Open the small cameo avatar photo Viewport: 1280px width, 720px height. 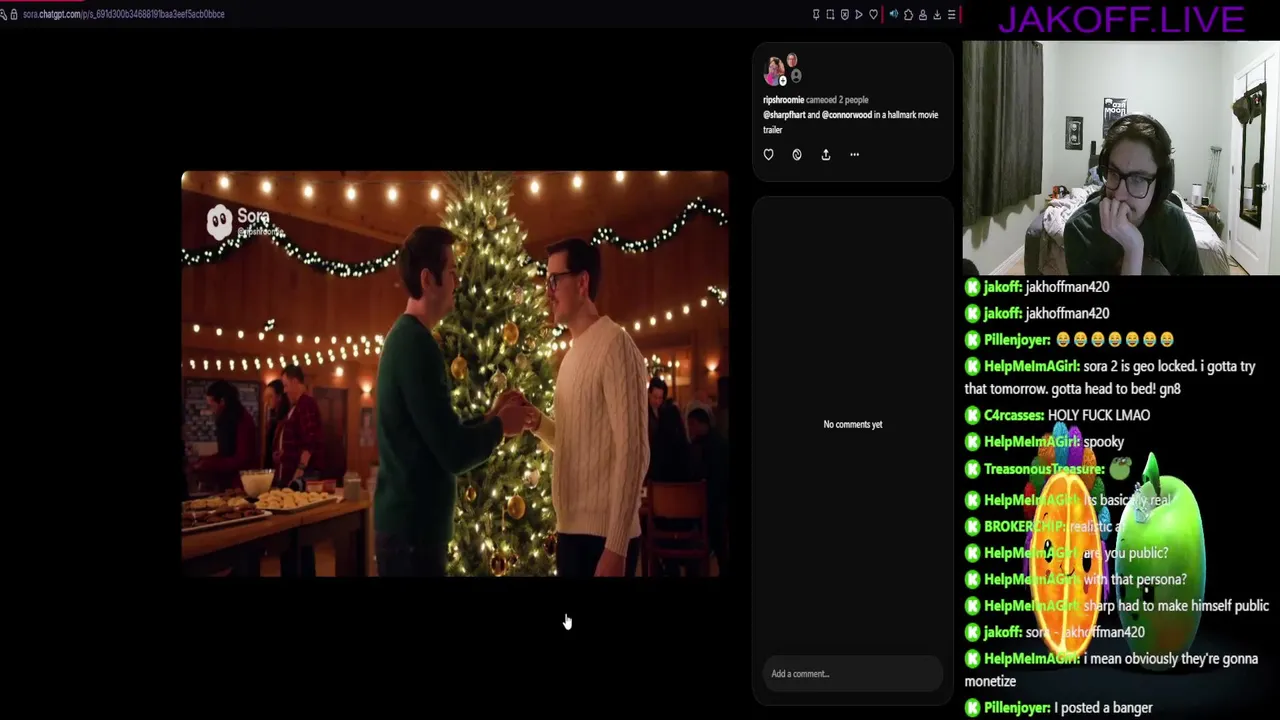792,60
